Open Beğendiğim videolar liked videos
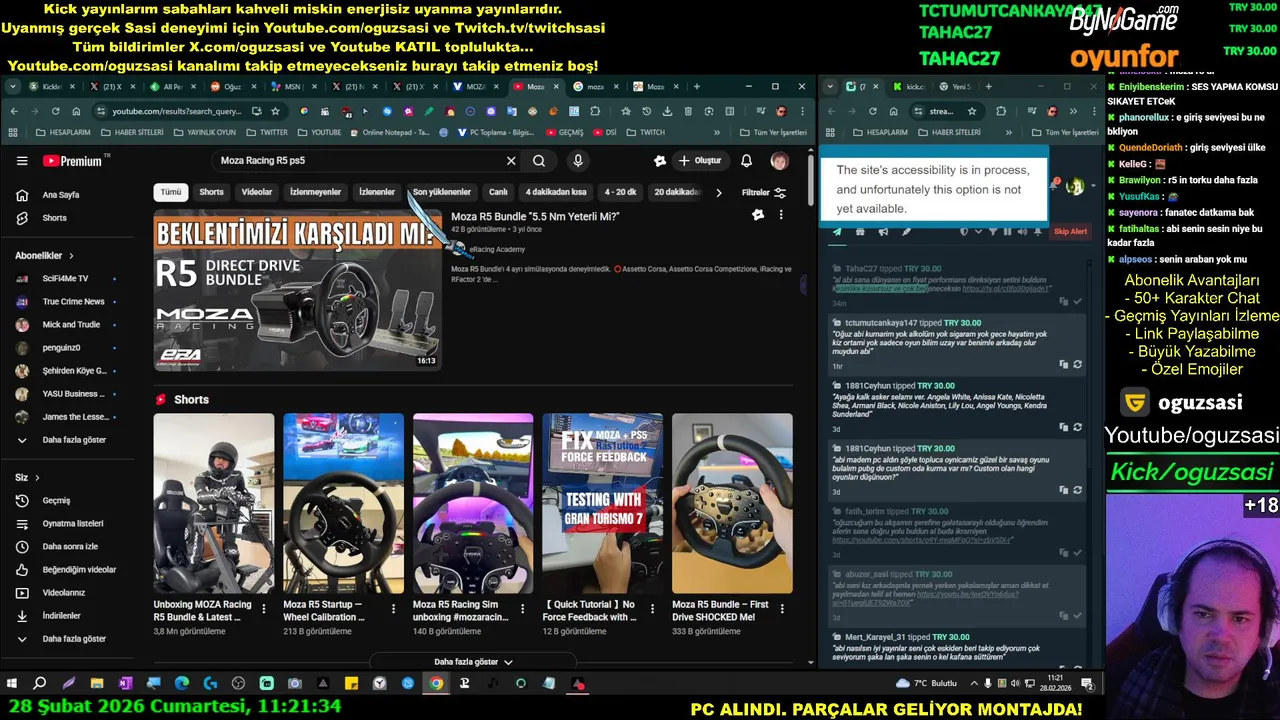Image resolution: width=1280 pixels, height=720 pixels. [79, 569]
